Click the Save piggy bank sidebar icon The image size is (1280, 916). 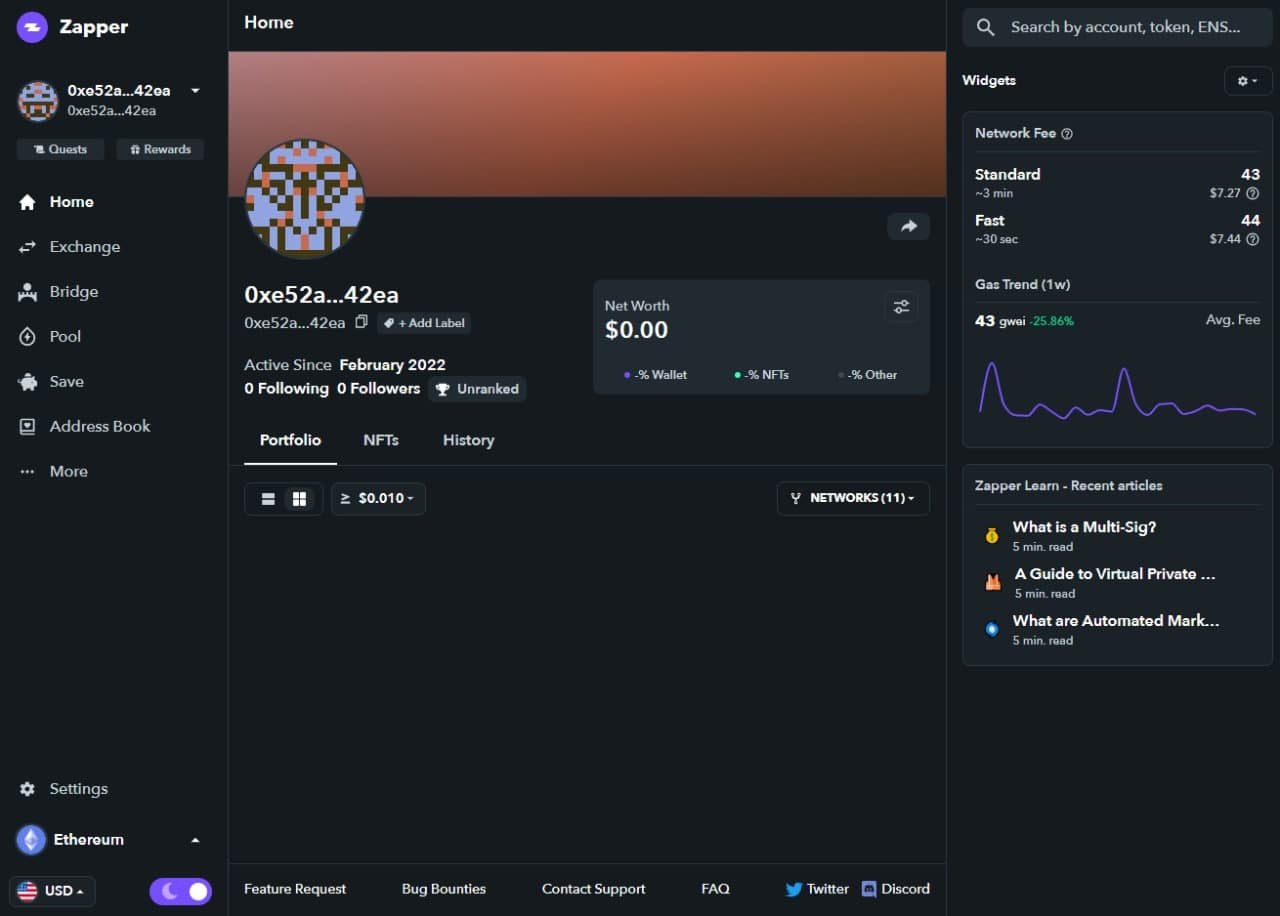click(x=27, y=381)
